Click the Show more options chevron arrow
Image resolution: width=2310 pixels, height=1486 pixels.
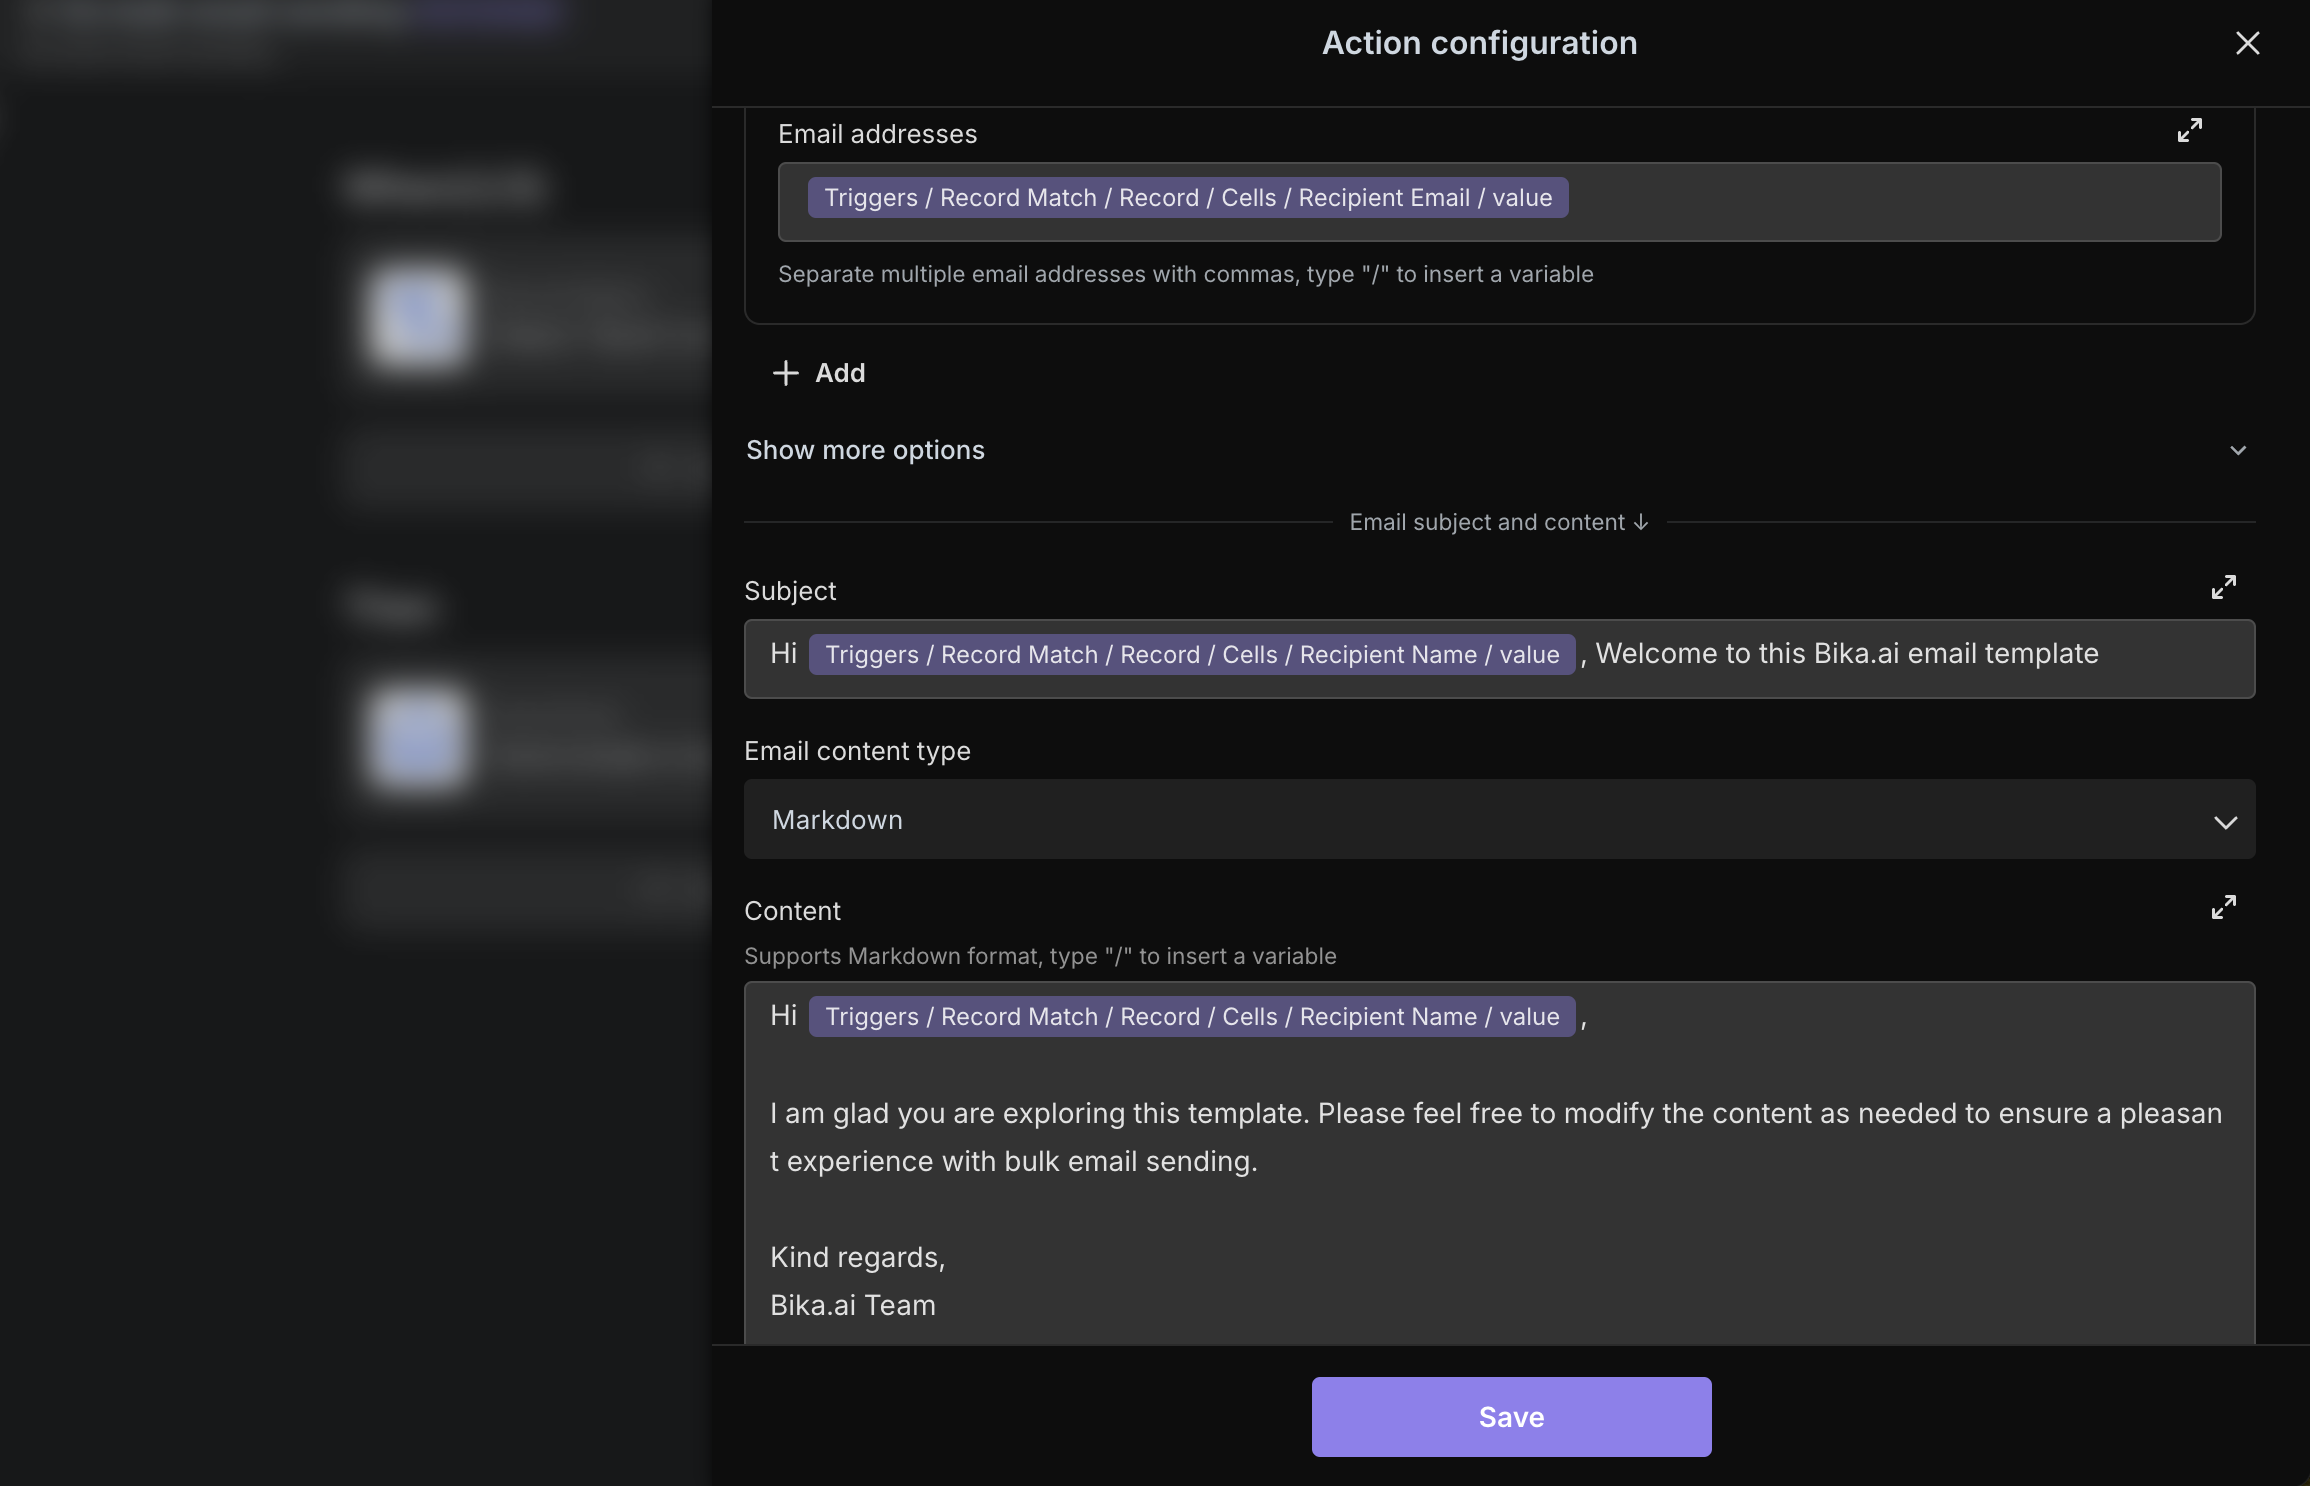pos(2238,450)
